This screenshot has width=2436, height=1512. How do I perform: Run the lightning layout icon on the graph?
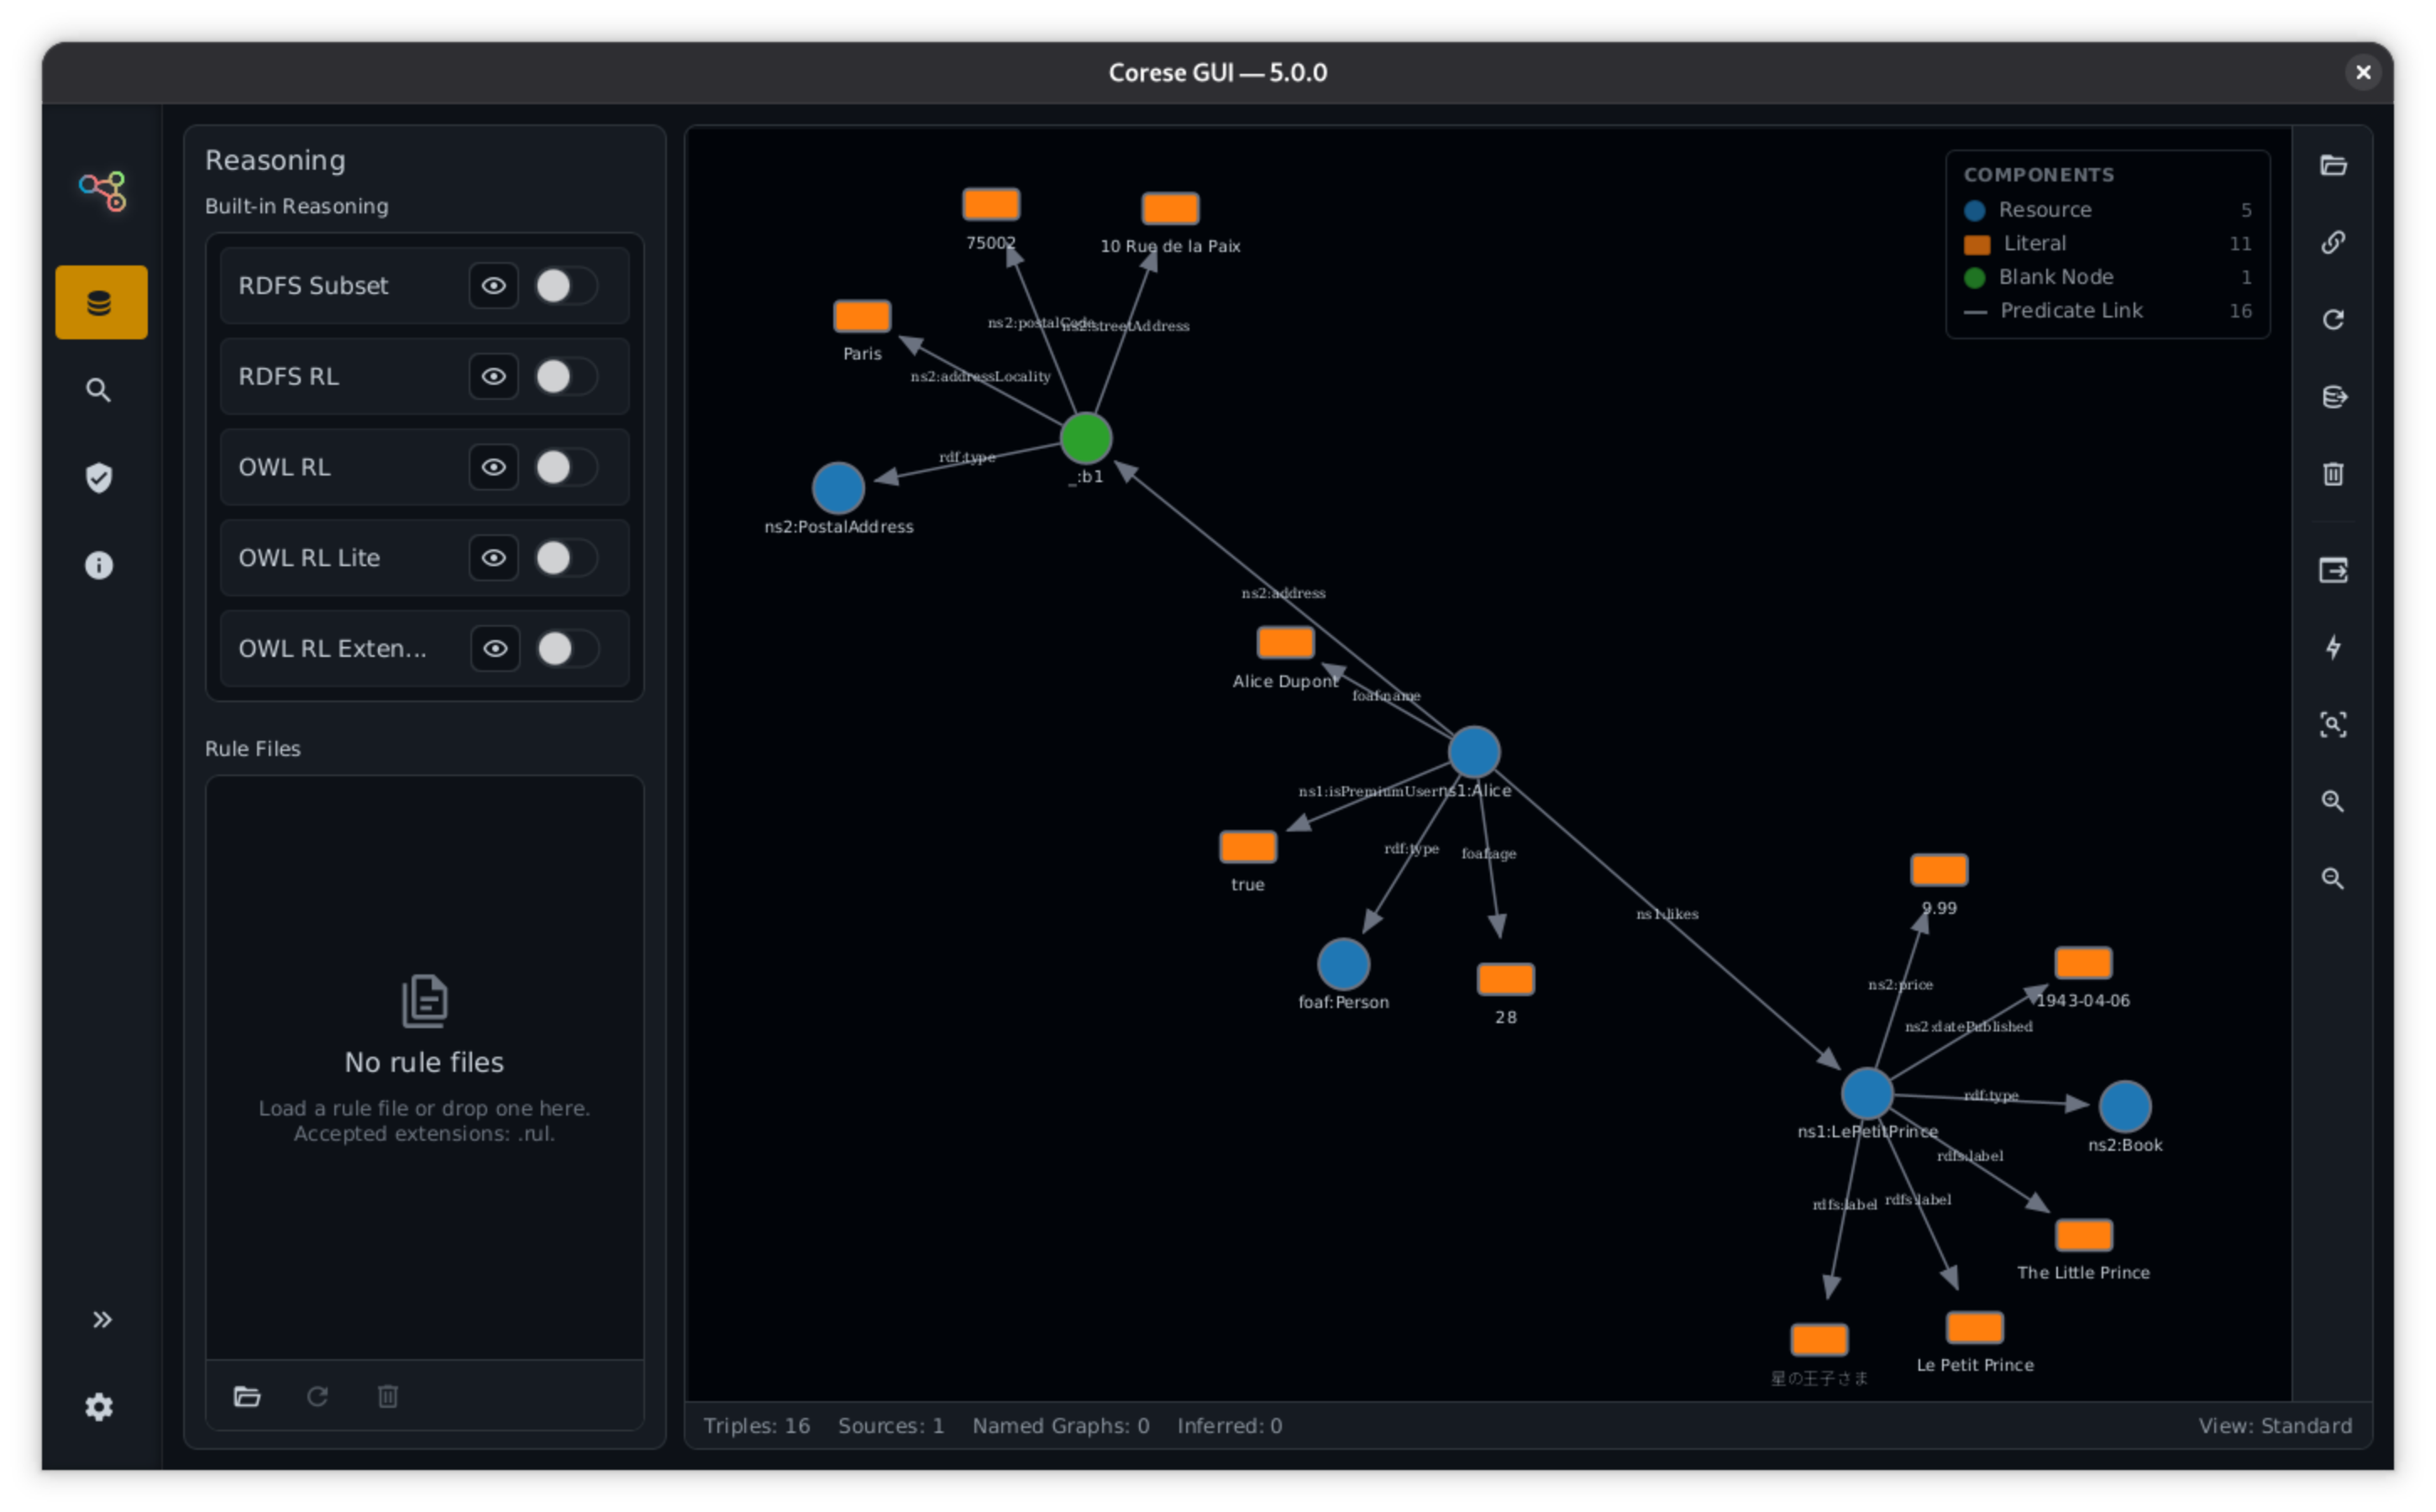(2334, 648)
